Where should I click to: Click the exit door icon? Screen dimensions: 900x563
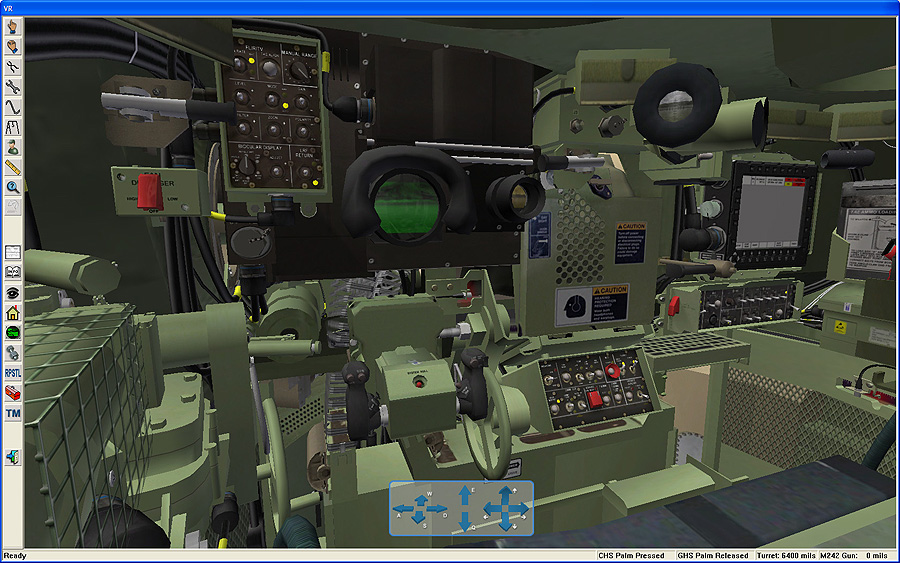click(13, 456)
